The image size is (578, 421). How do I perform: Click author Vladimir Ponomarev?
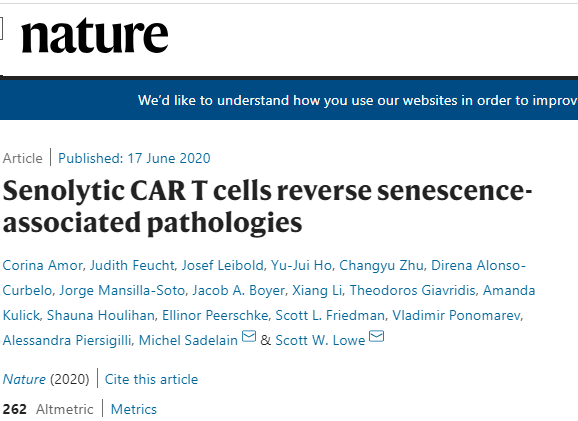[457, 316]
